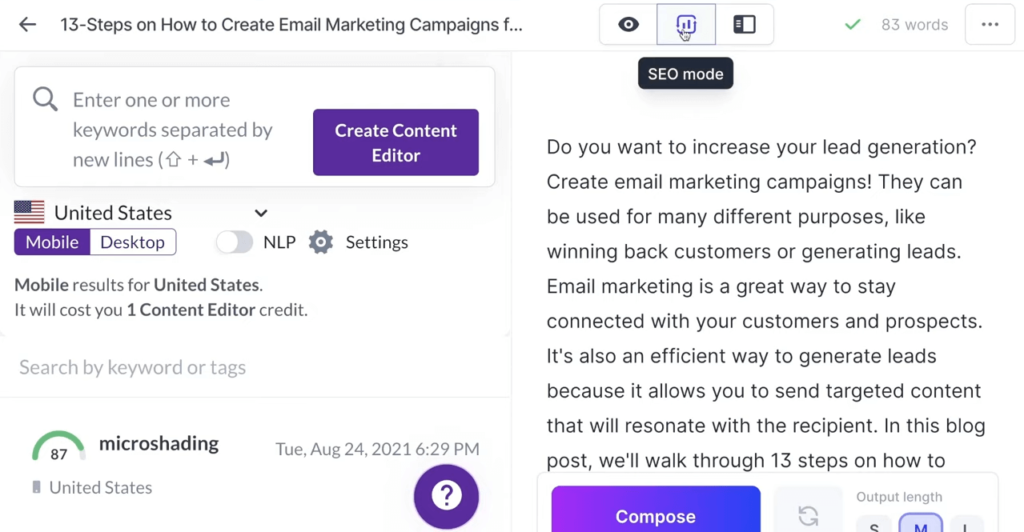This screenshot has width=1024, height=532.
Task: Click the back arrow icon
Action: click(x=28, y=24)
